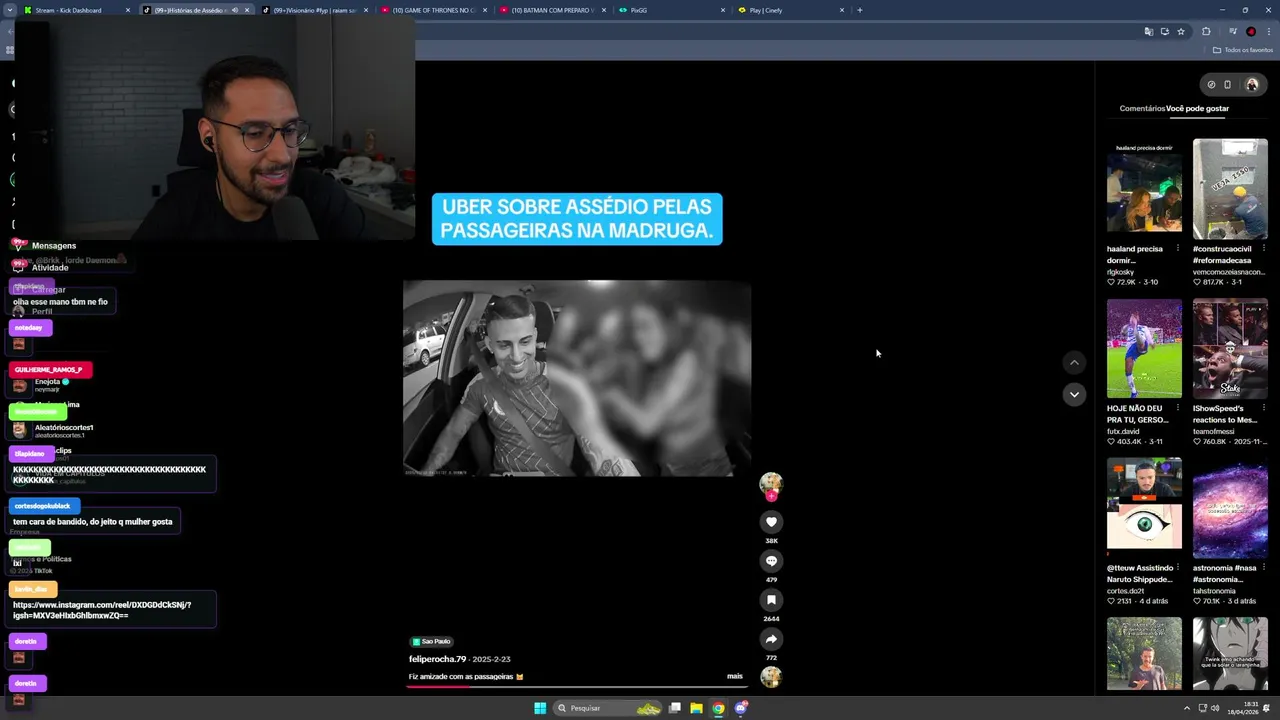Save the video with the bookmark icon
The image size is (1280, 720).
tap(771, 600)
